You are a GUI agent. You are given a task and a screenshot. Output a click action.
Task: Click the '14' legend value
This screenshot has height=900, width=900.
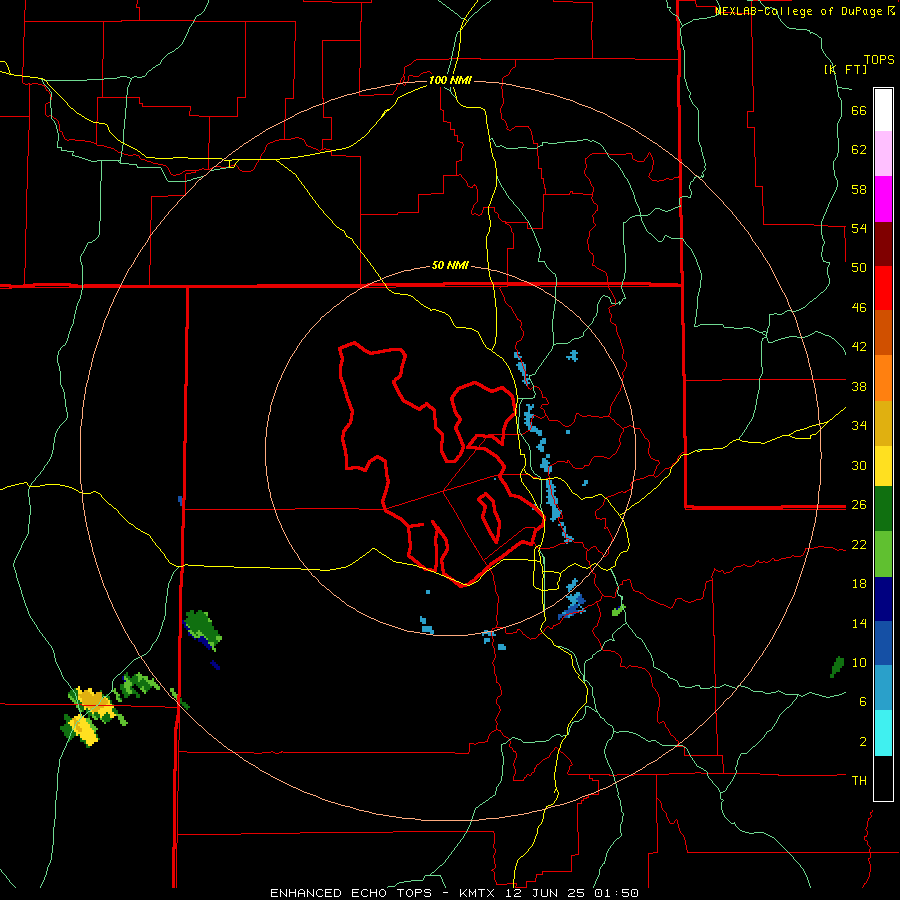pos(859,623)
